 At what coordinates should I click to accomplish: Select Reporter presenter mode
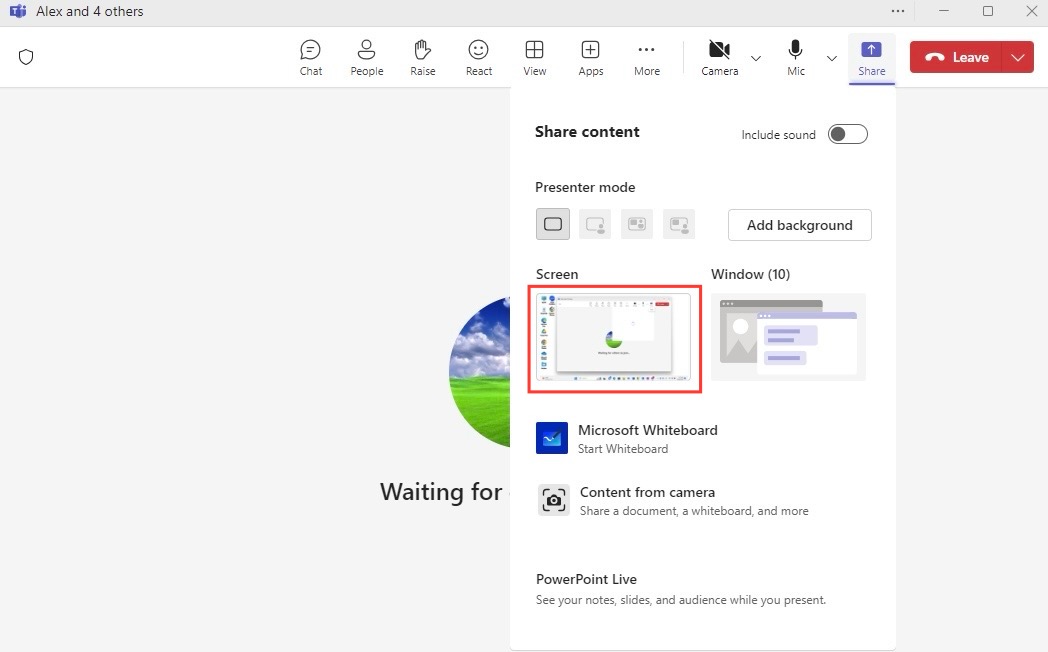pyautogui.click(x=679, y=224)
